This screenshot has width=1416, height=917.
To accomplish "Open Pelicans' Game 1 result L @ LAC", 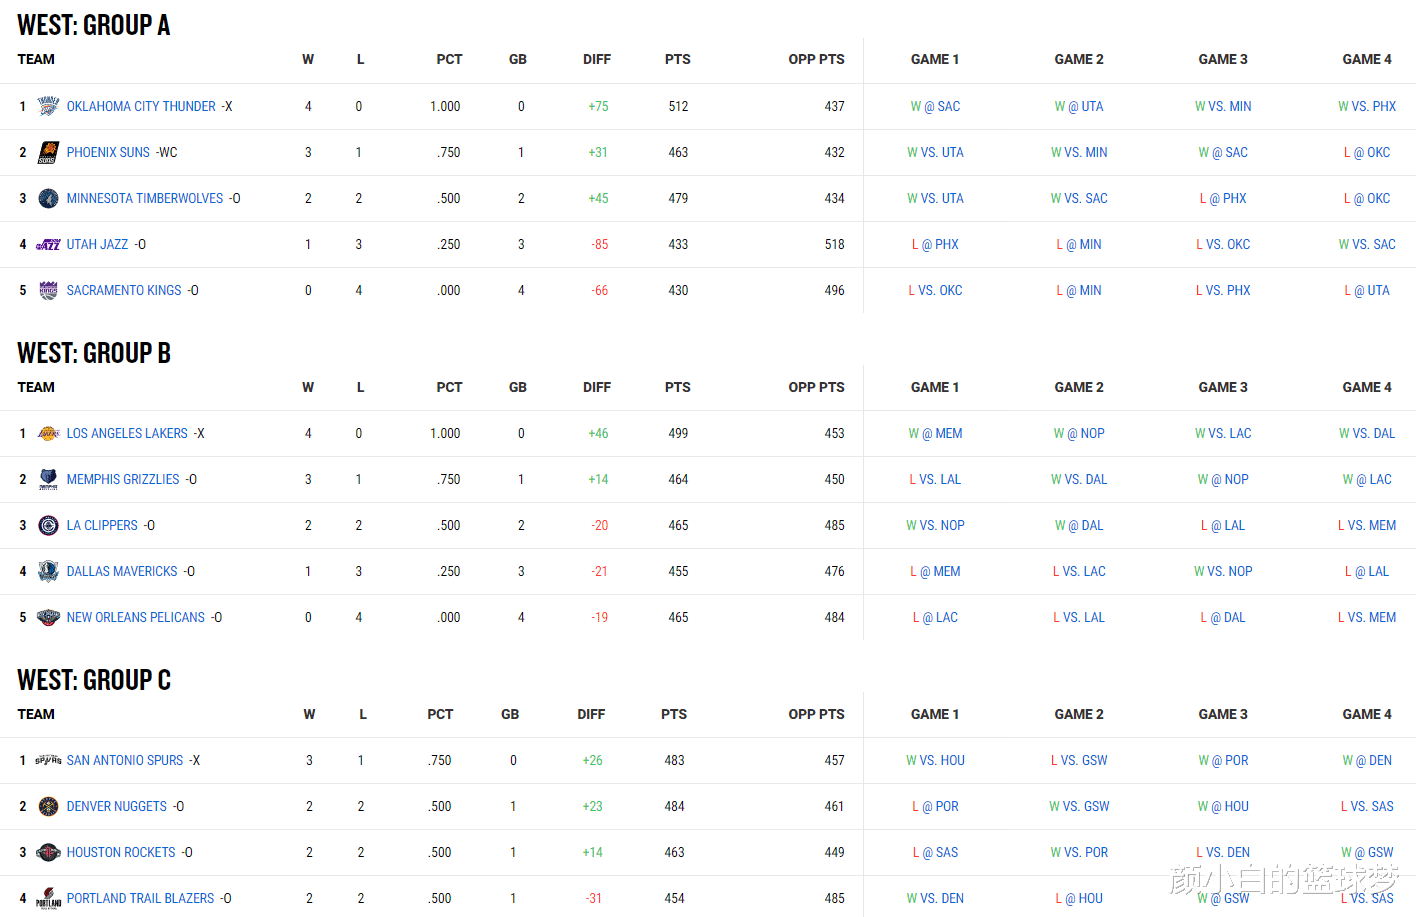I will point(935,617).
